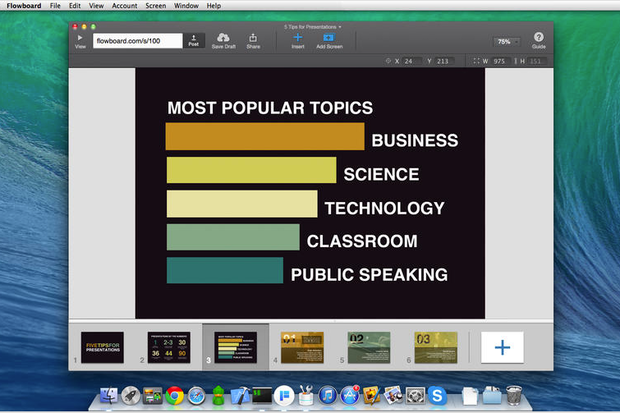Viewport: 620px width, 413px height.
Task: Open the Guide help icon
Action: point(539,40)
